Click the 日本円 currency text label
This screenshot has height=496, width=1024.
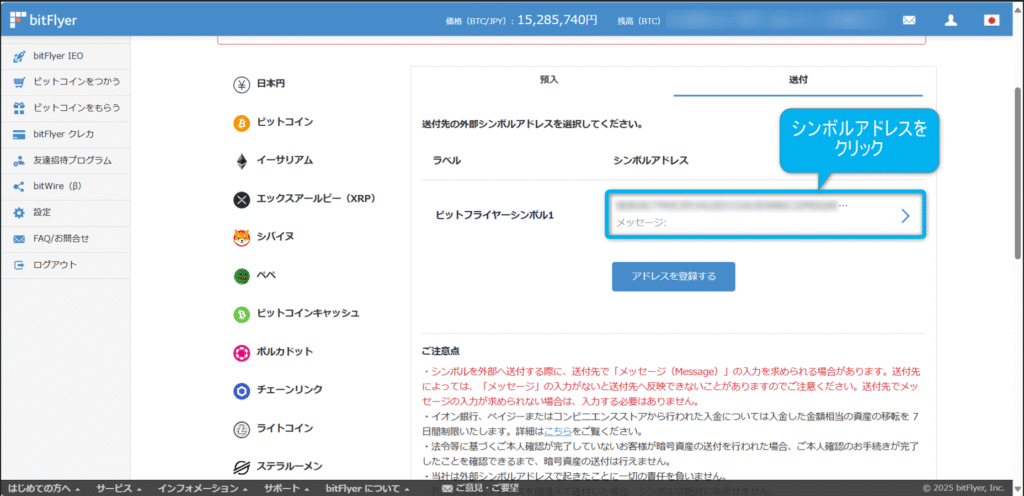[270, 84]
